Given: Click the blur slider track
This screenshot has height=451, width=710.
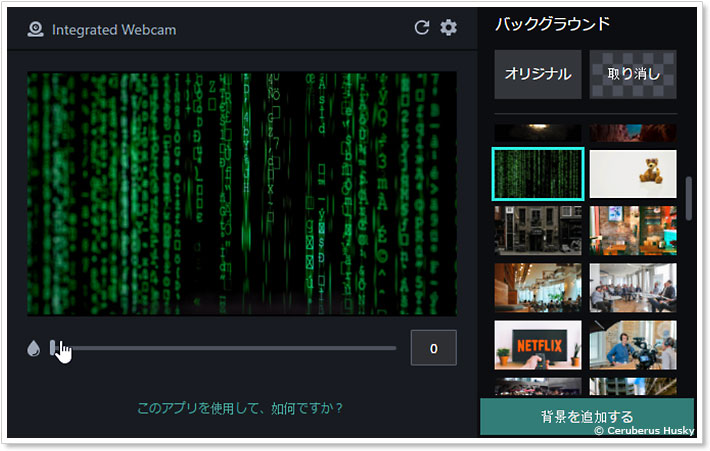Looking at the screenshot, I should click(224, 348).
